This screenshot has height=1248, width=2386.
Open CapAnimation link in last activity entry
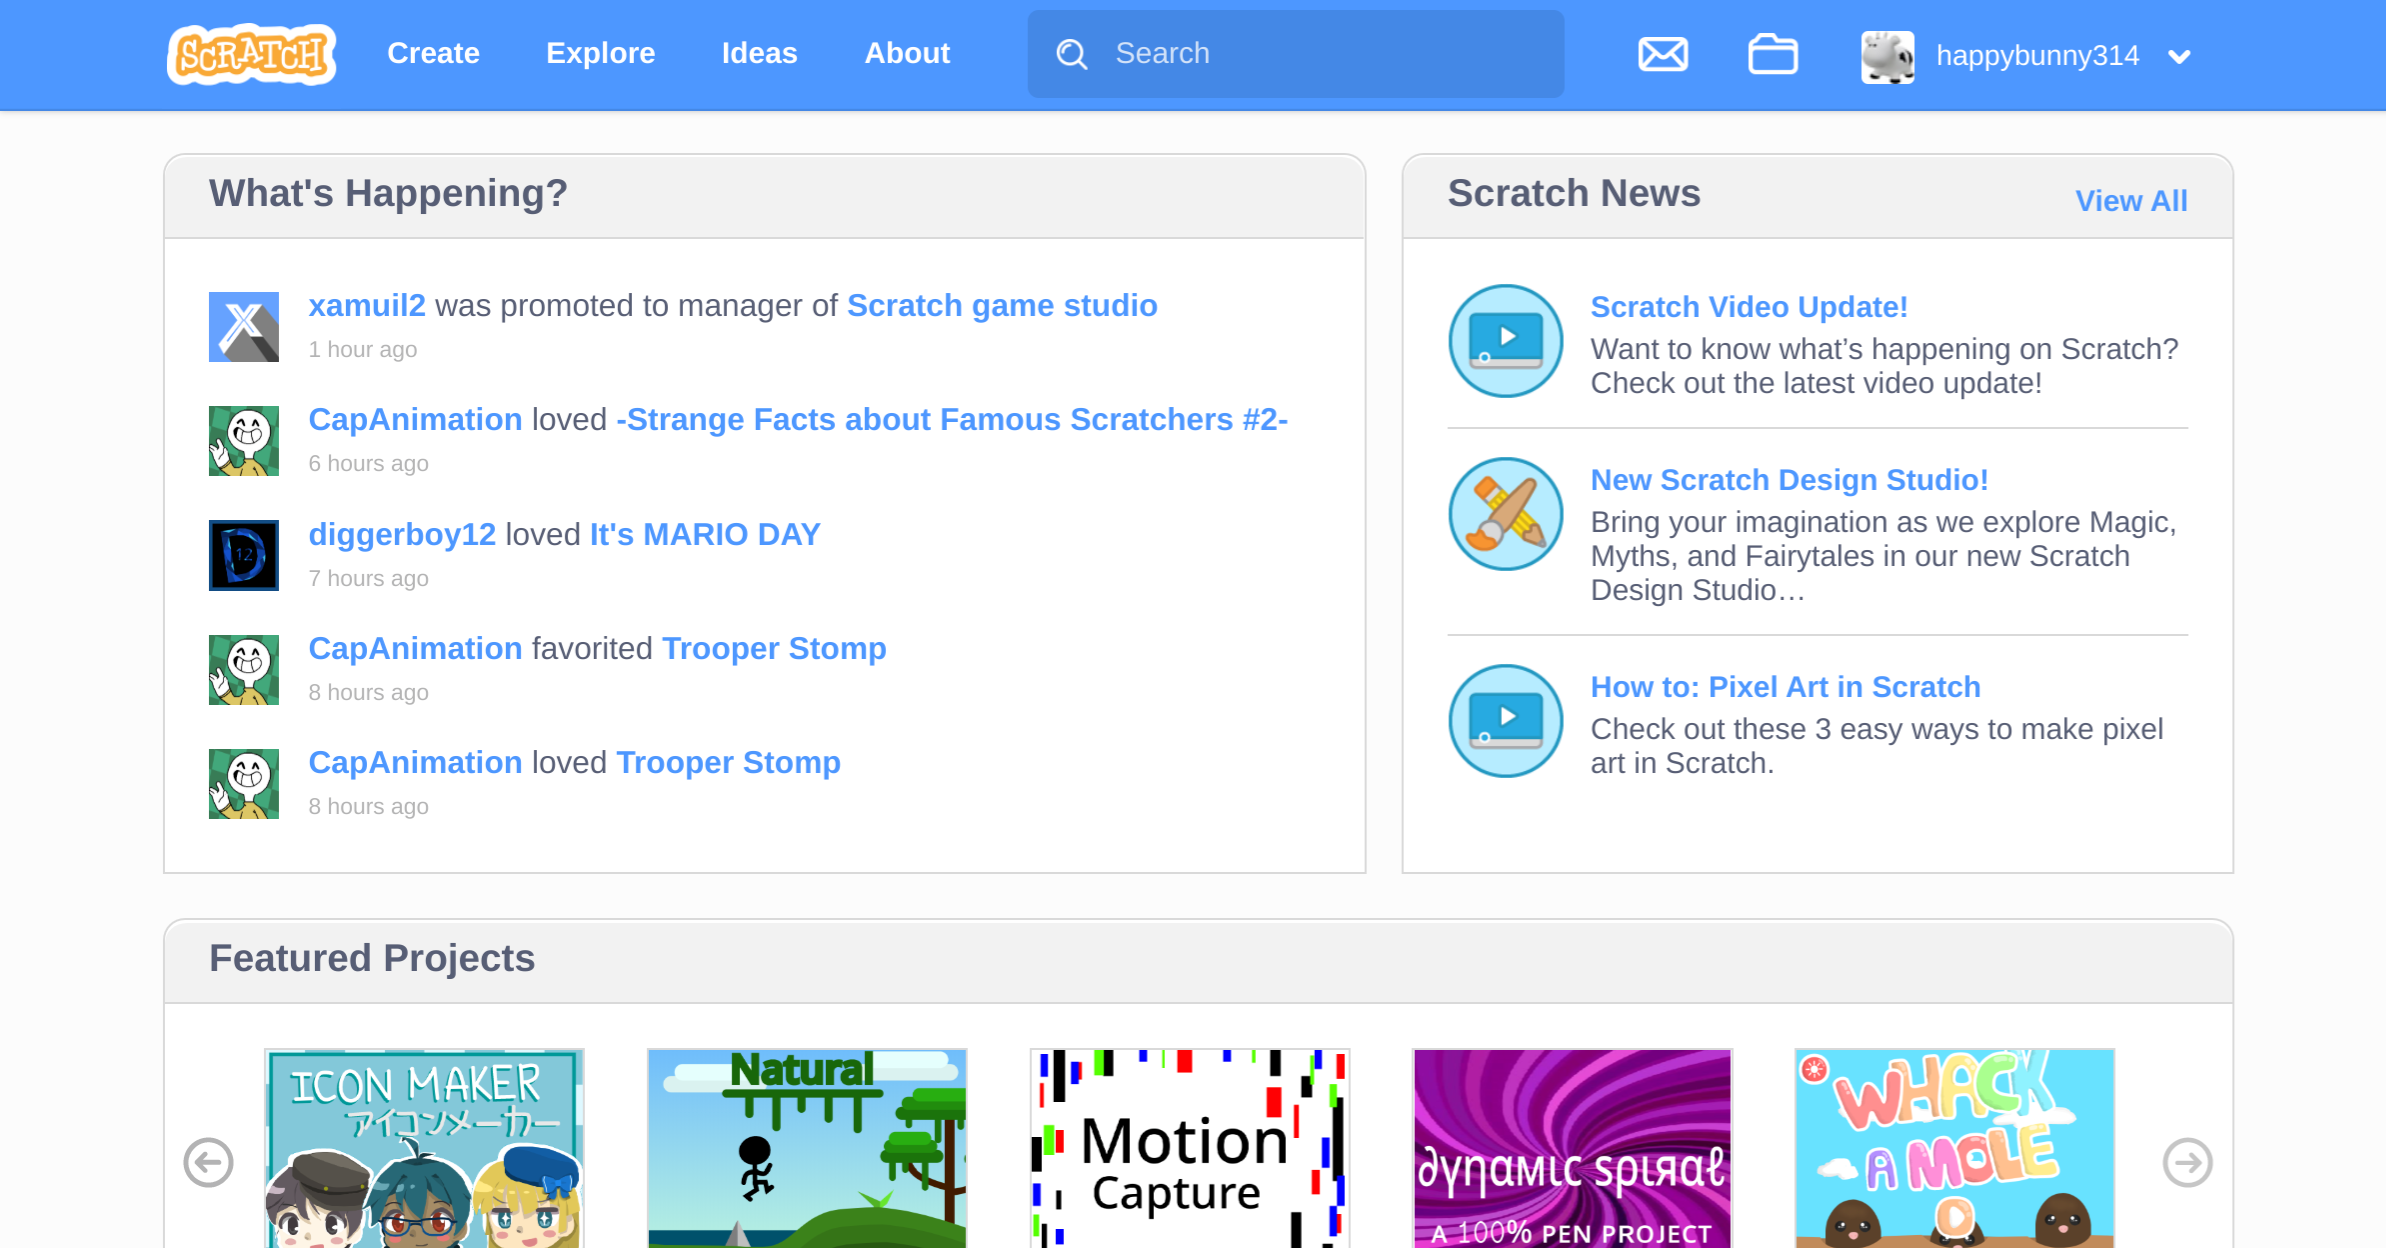415,762
